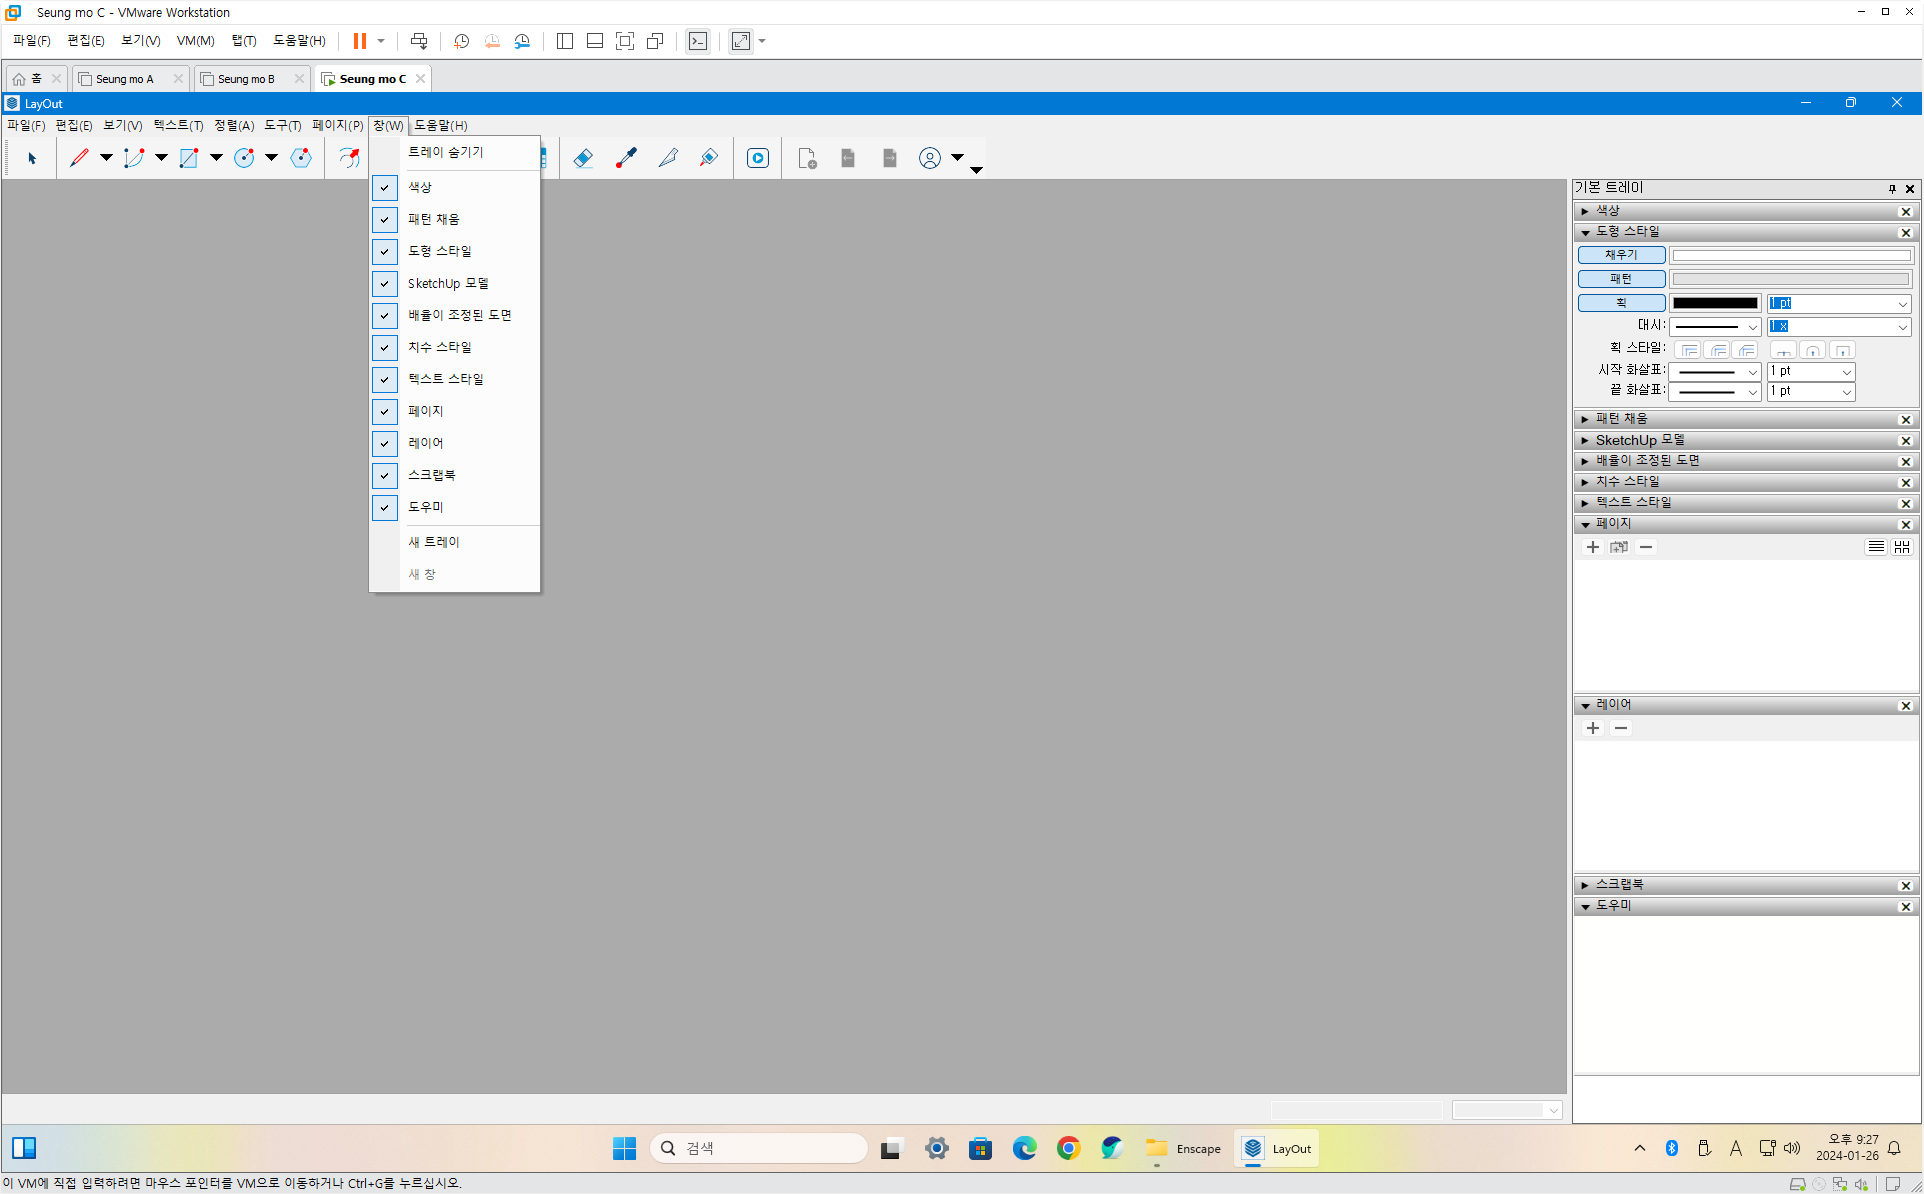Screen dimensions: 1924x1194
Task: Open the 대시 line style dropdown
Action: [1715, 327]
